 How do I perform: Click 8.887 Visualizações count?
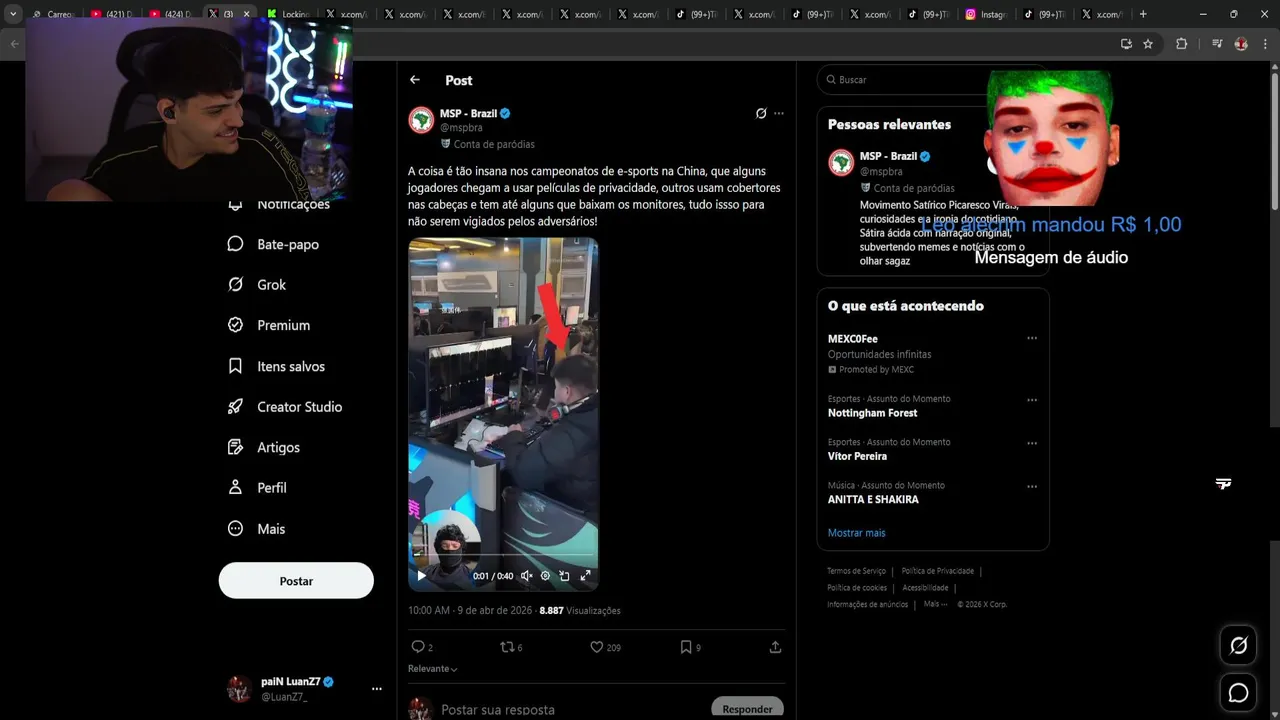580,610
